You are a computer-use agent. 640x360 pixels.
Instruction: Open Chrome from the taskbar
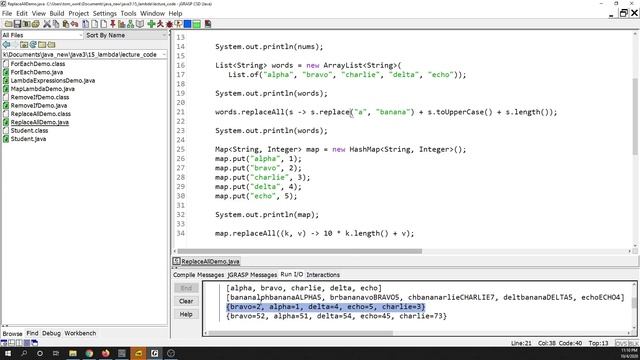pos(89,353)
